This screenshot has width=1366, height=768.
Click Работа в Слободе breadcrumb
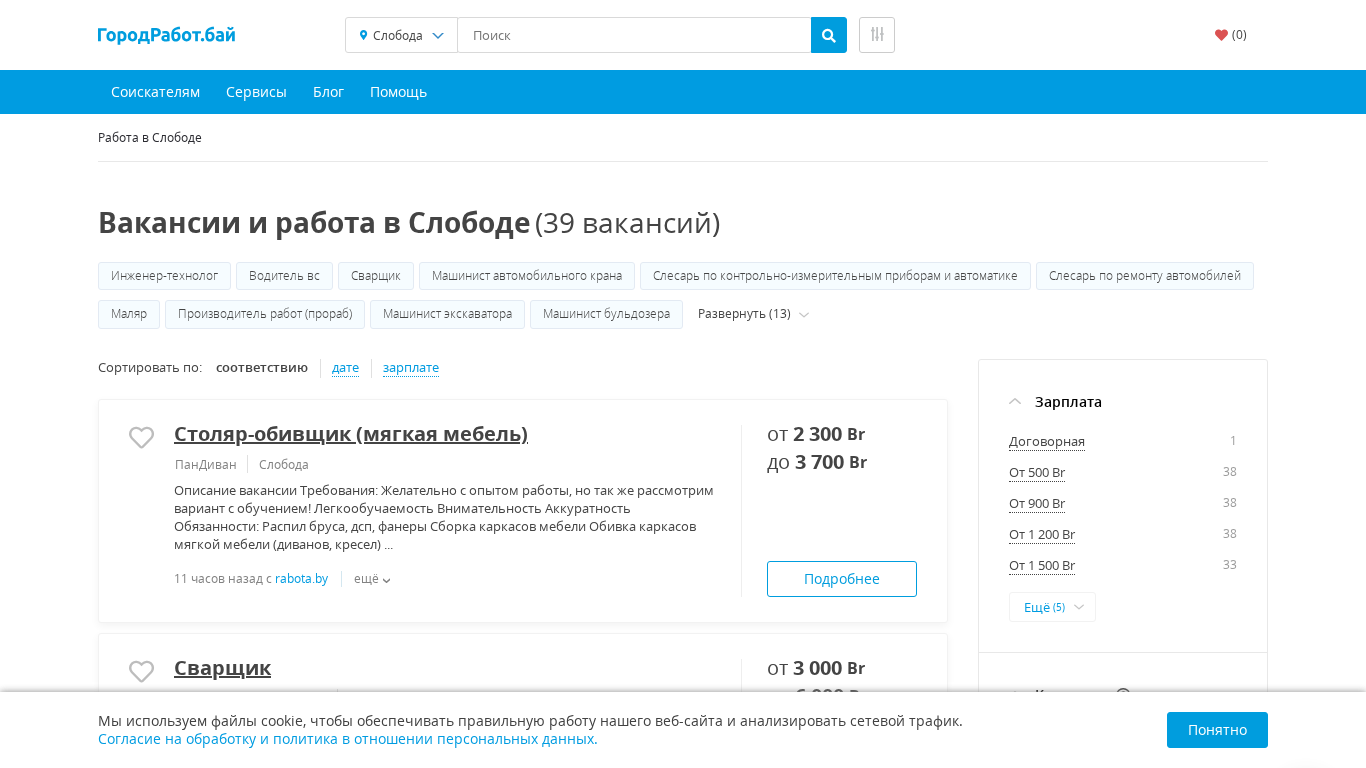[x=150, y=138]
